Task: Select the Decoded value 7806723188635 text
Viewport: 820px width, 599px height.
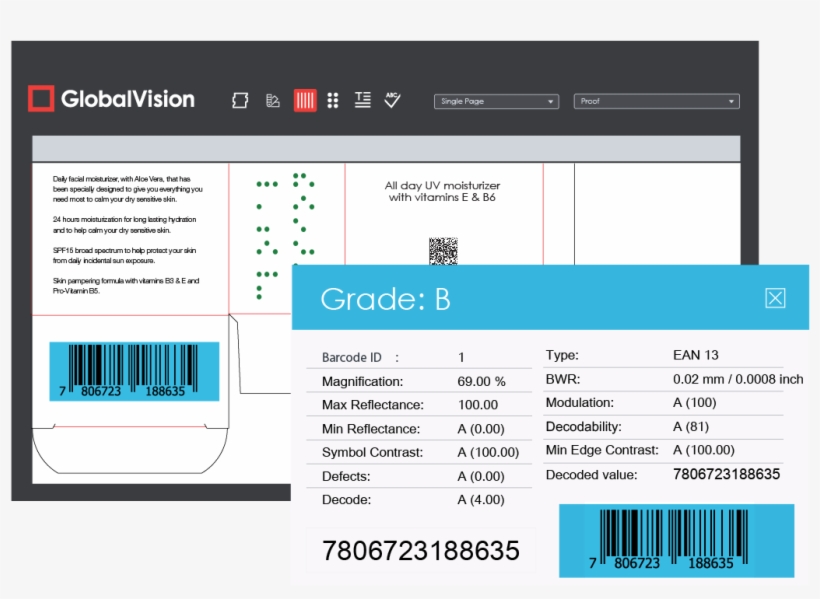Action: coord(726,474)
